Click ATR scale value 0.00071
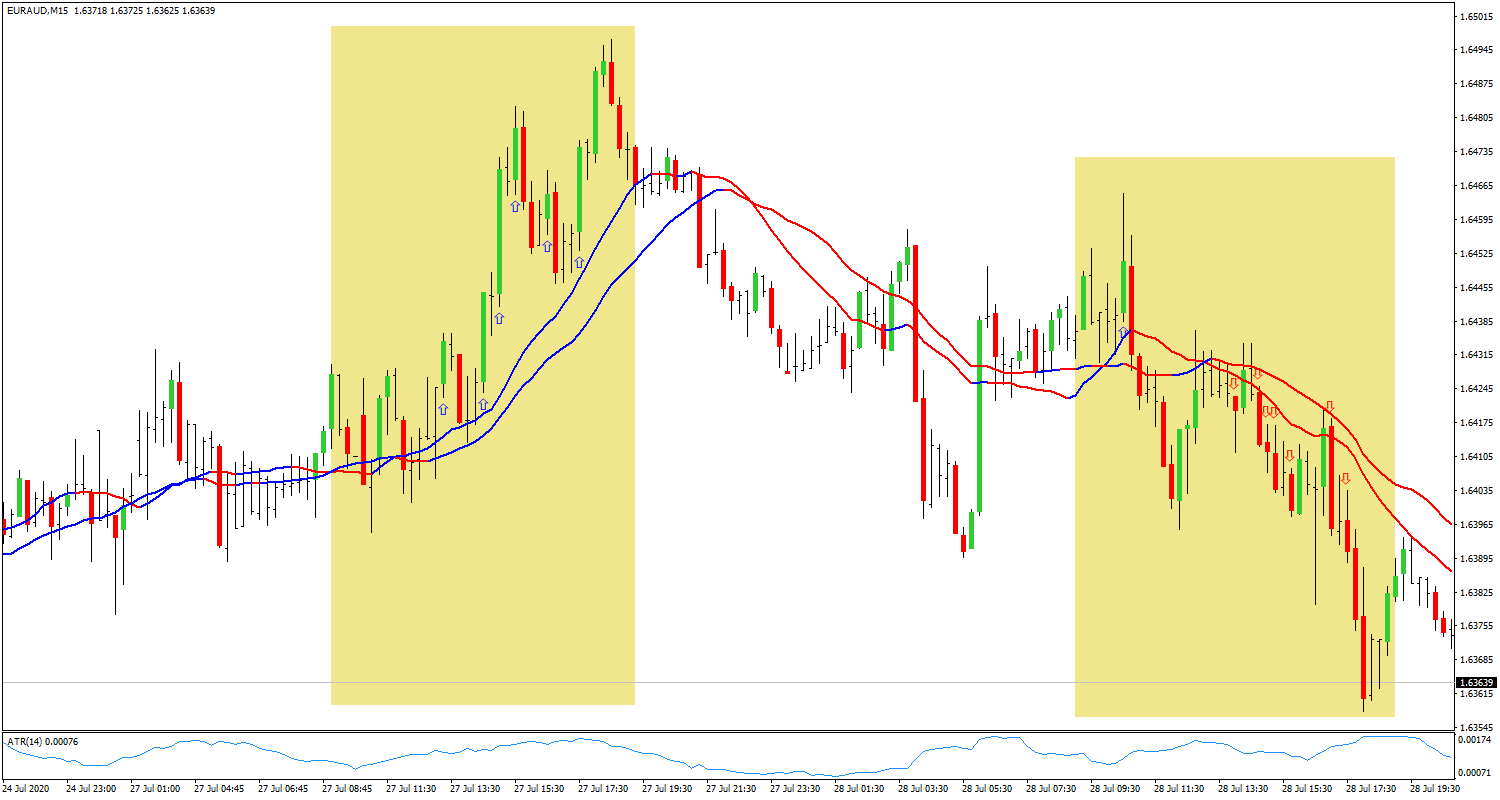The width and height of the screenshot is (1500, 800). point(1475,773)
